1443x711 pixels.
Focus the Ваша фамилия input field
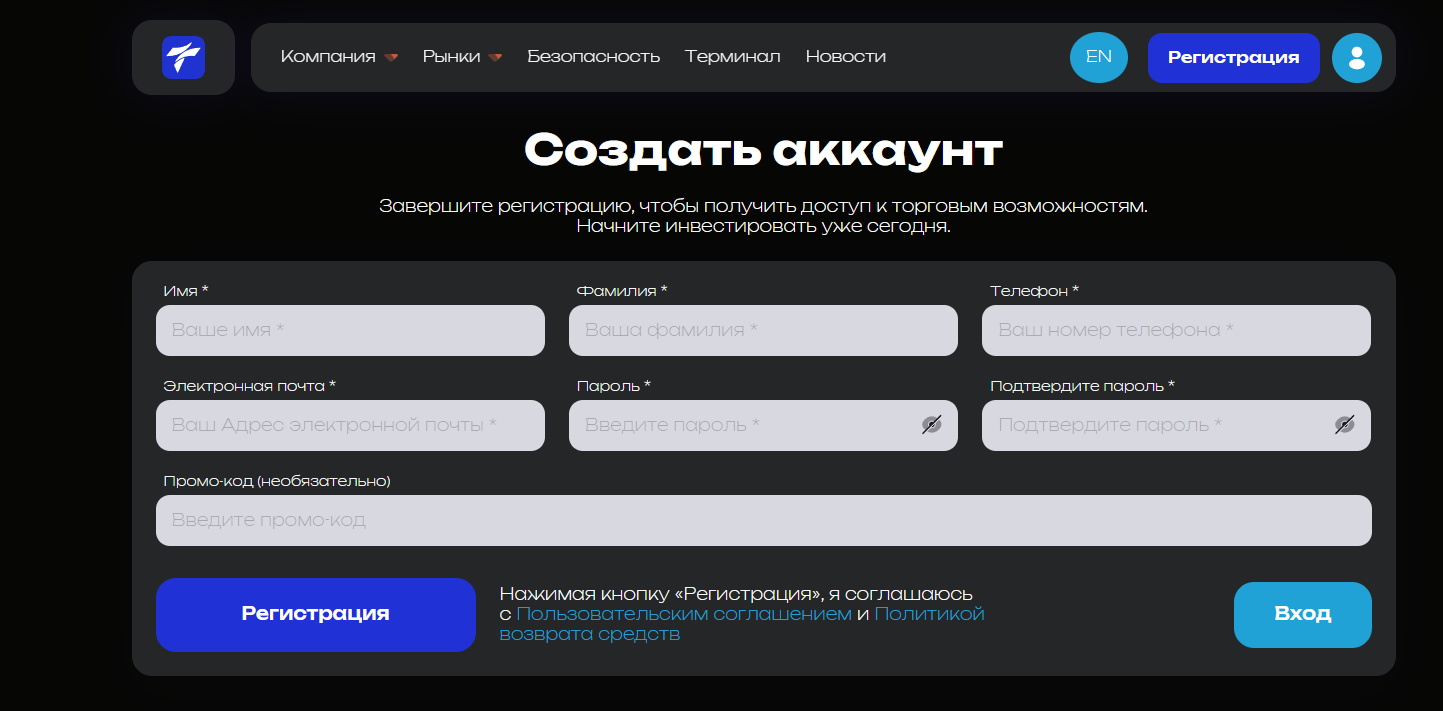click(763, 330)
